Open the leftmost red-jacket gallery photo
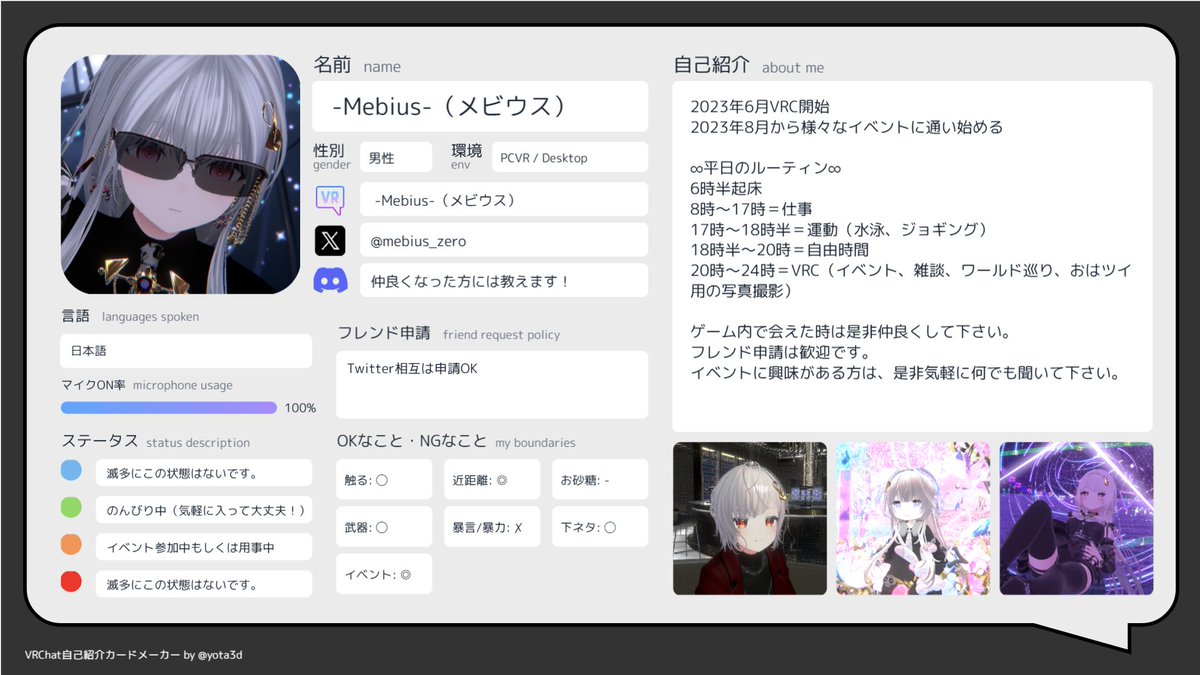Image resolution: width=1200 pixels, height=675 pixels. point(750,518)
